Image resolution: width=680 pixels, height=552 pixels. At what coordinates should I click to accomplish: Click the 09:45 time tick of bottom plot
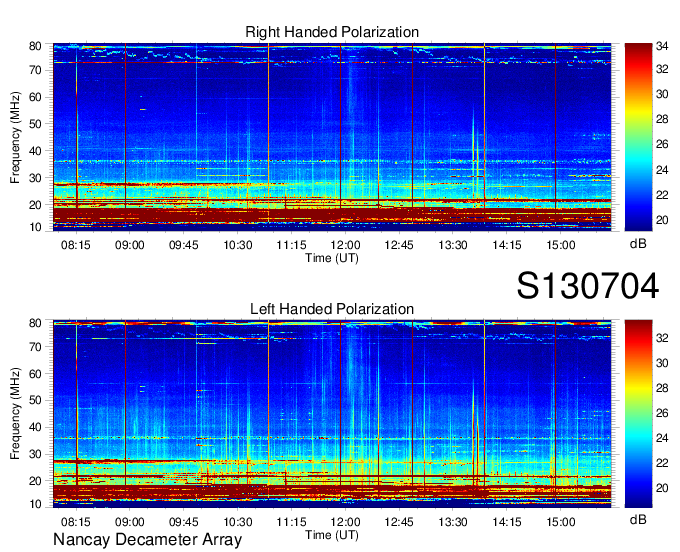pos(183,522)
